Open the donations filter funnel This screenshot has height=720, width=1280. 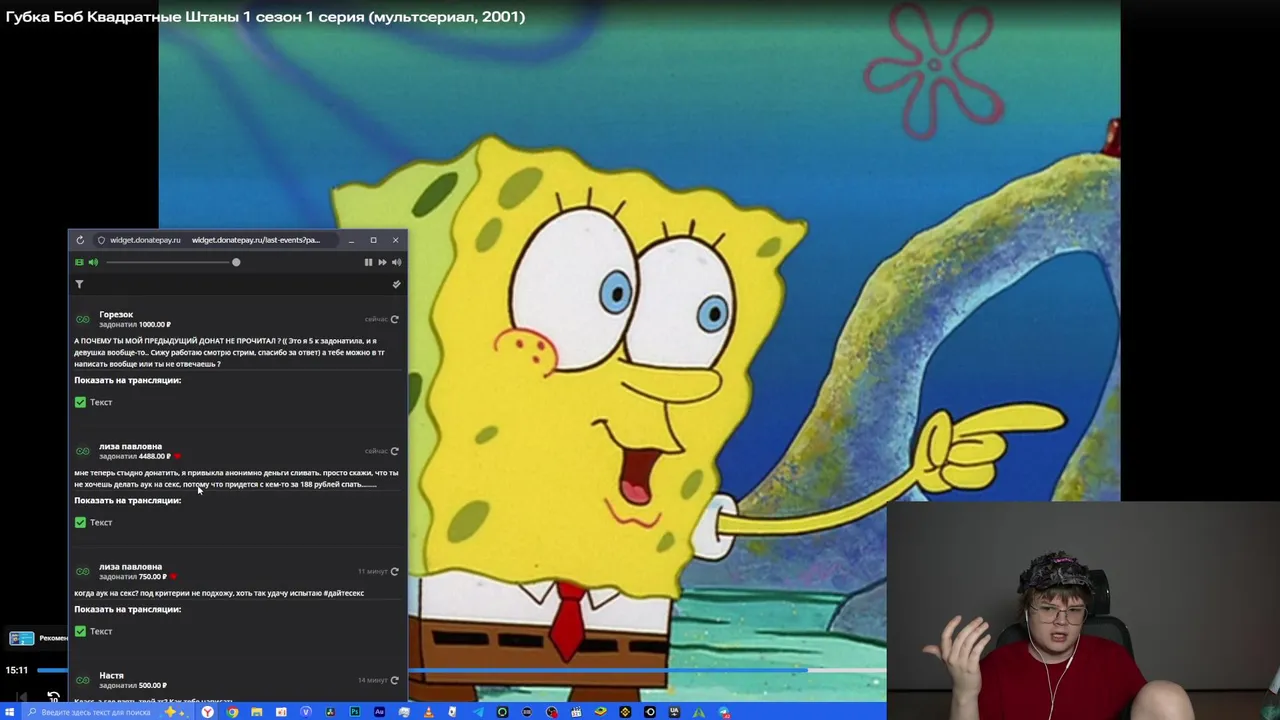pyautogui.click(x=79, y=284)
